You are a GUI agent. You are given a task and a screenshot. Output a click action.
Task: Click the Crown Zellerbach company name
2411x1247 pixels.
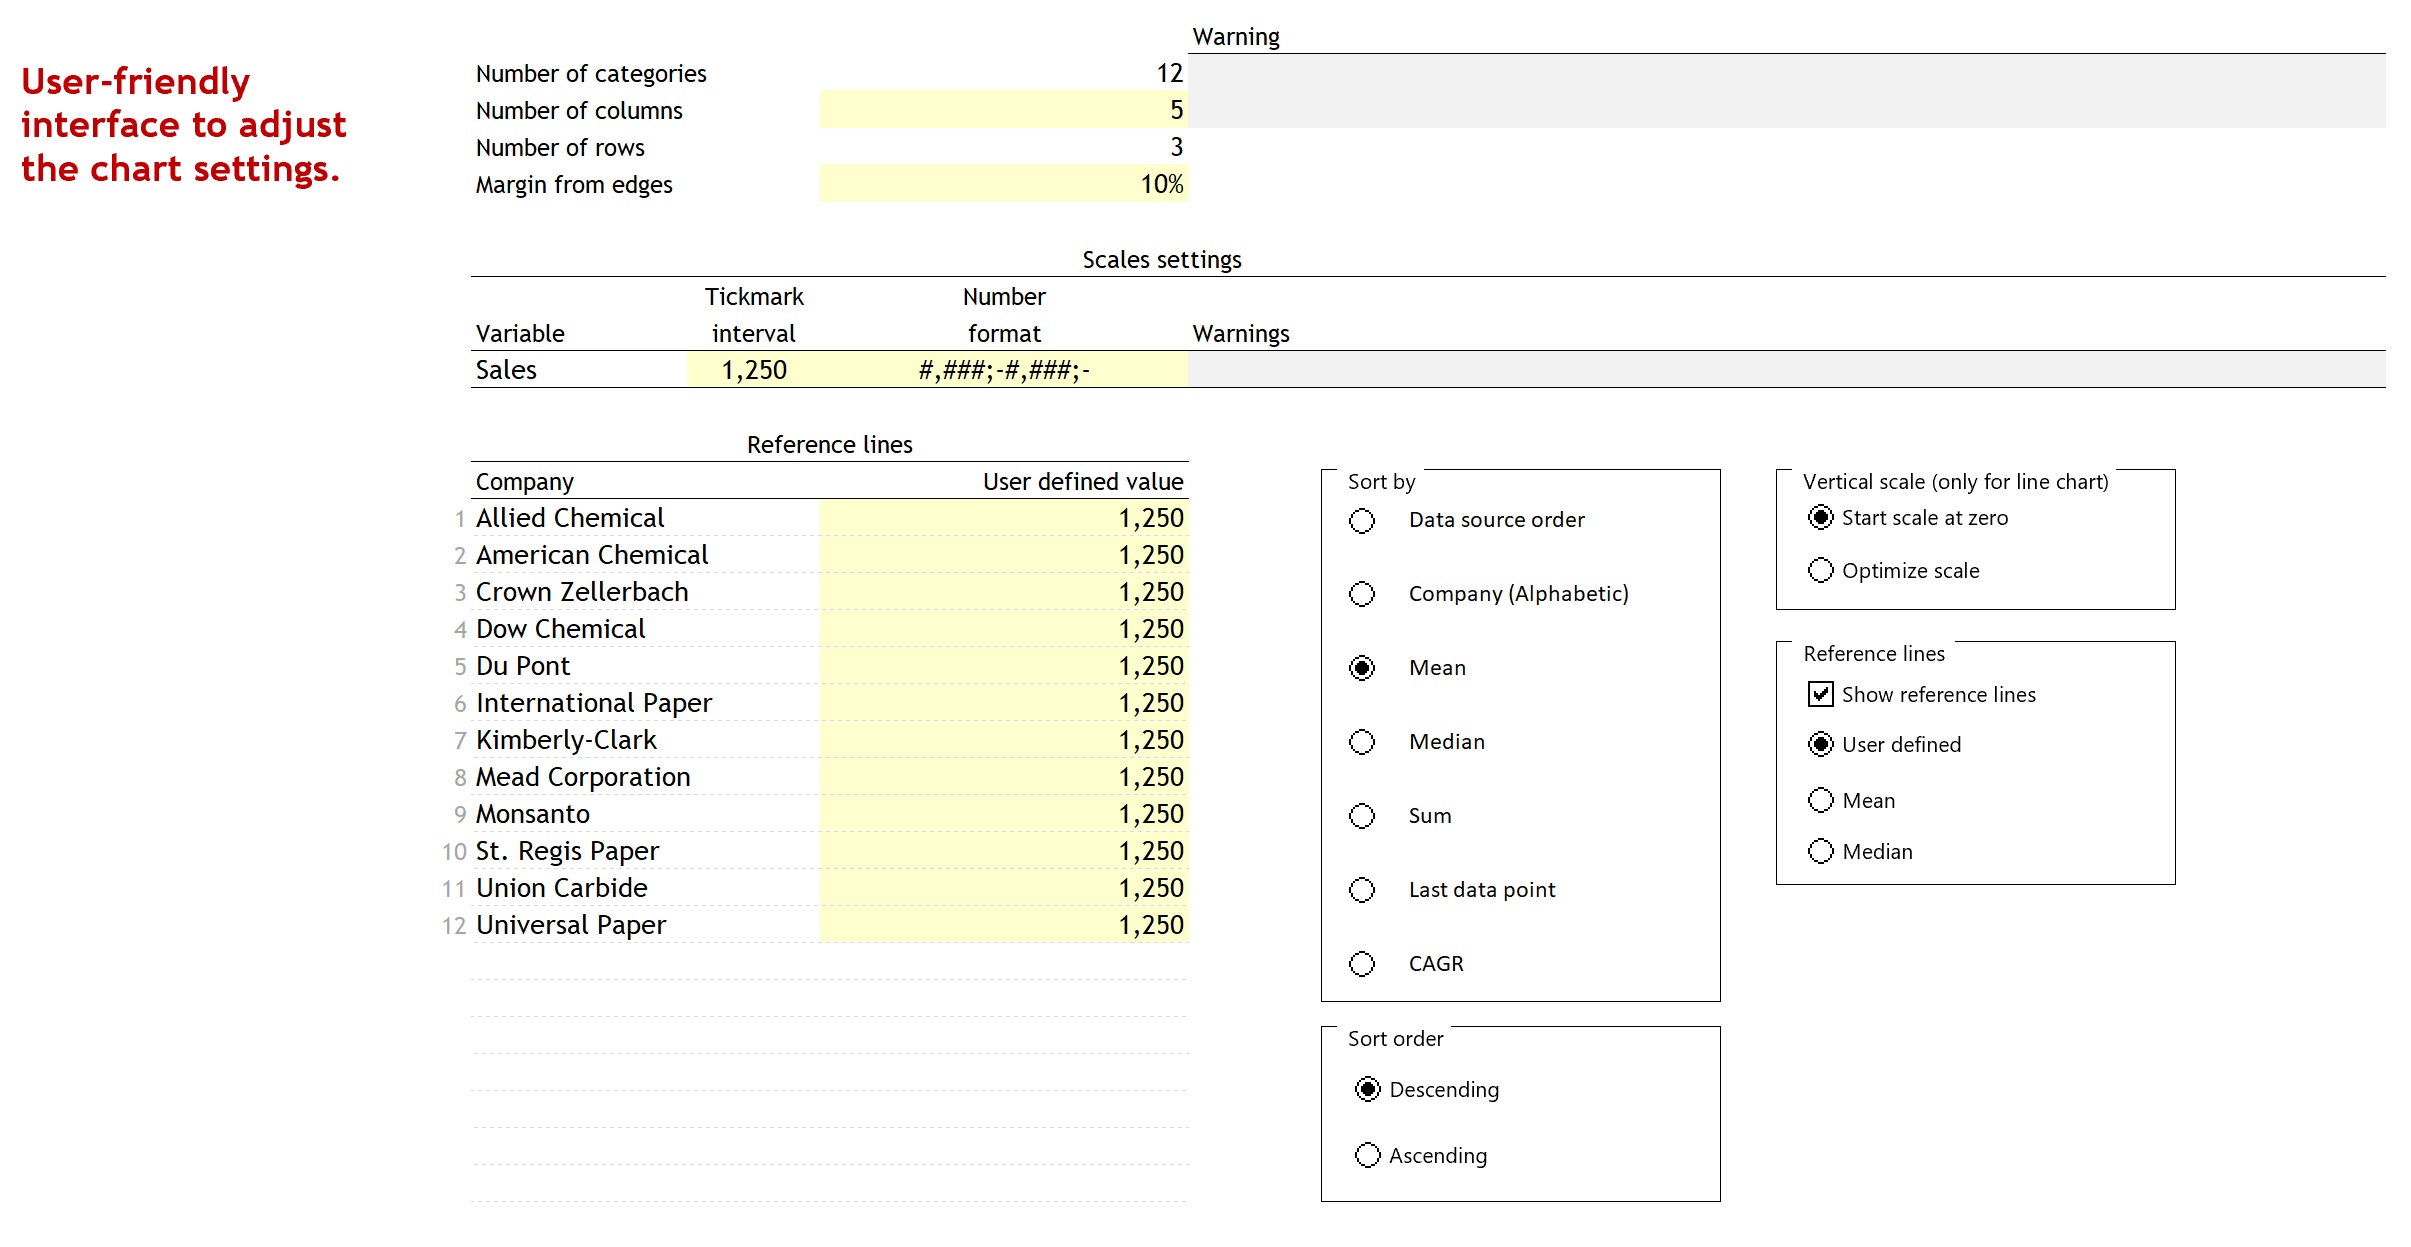click(582, 592)
